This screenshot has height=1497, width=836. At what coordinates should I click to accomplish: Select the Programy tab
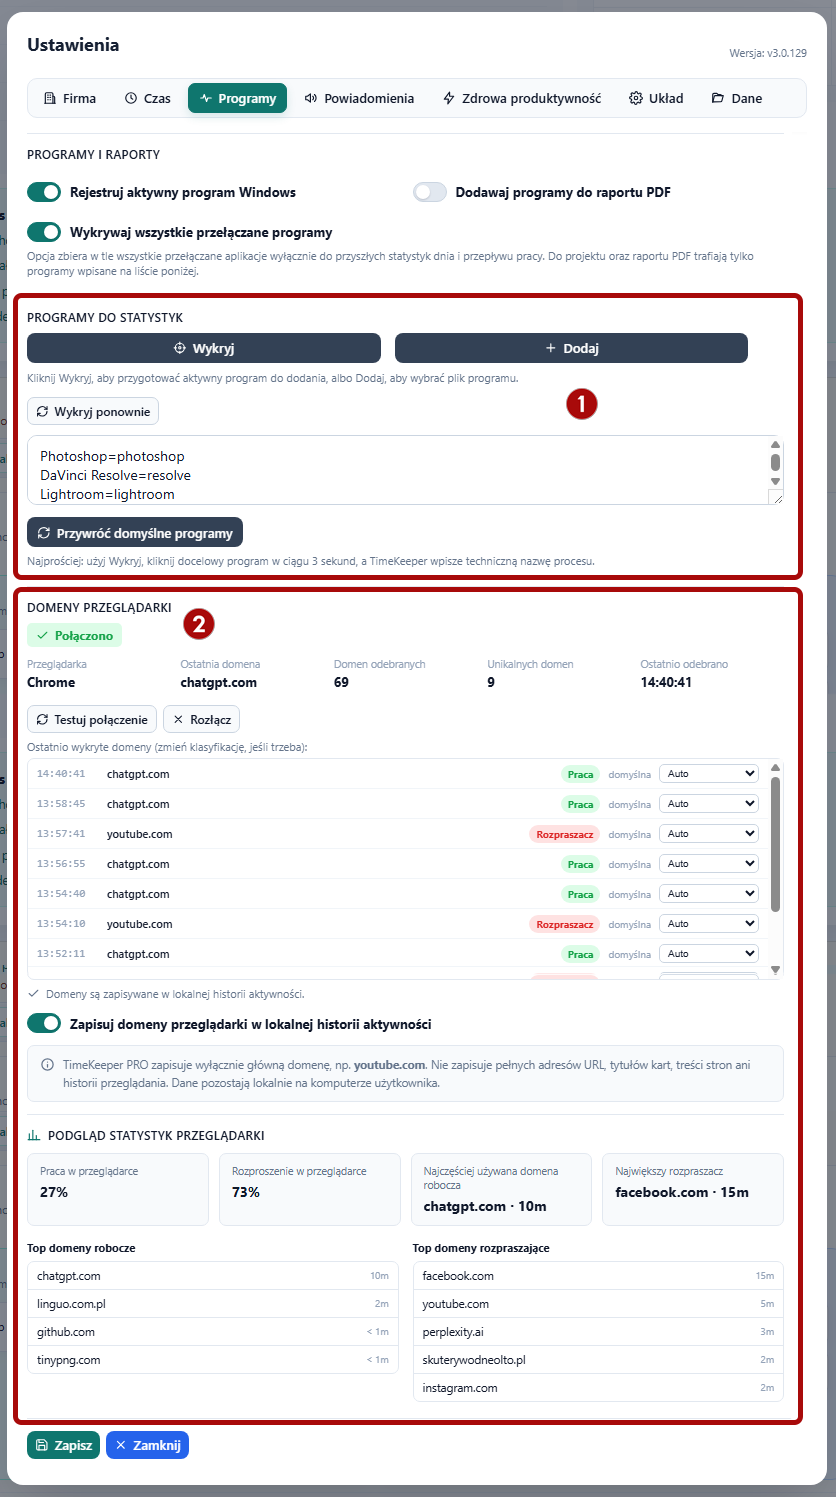click(238, 98)
